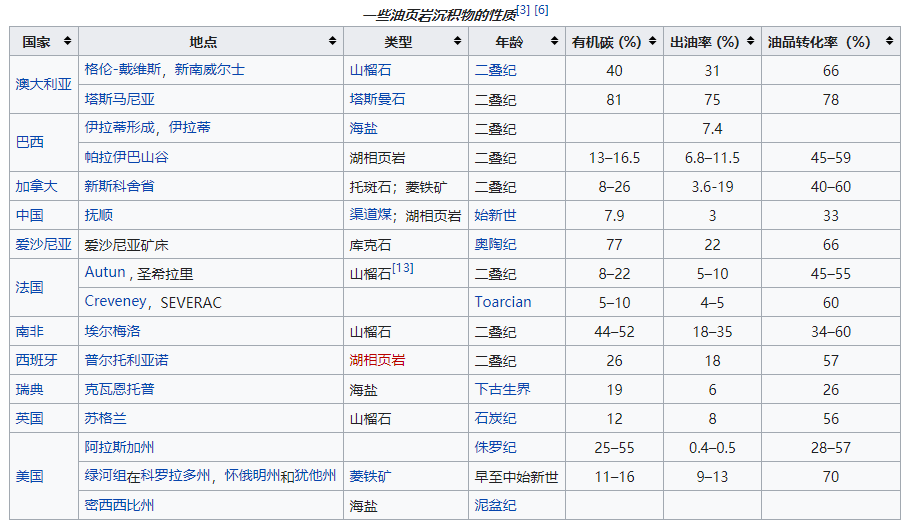
Task: Open citation reference [3] in caption
Action: 523,10
